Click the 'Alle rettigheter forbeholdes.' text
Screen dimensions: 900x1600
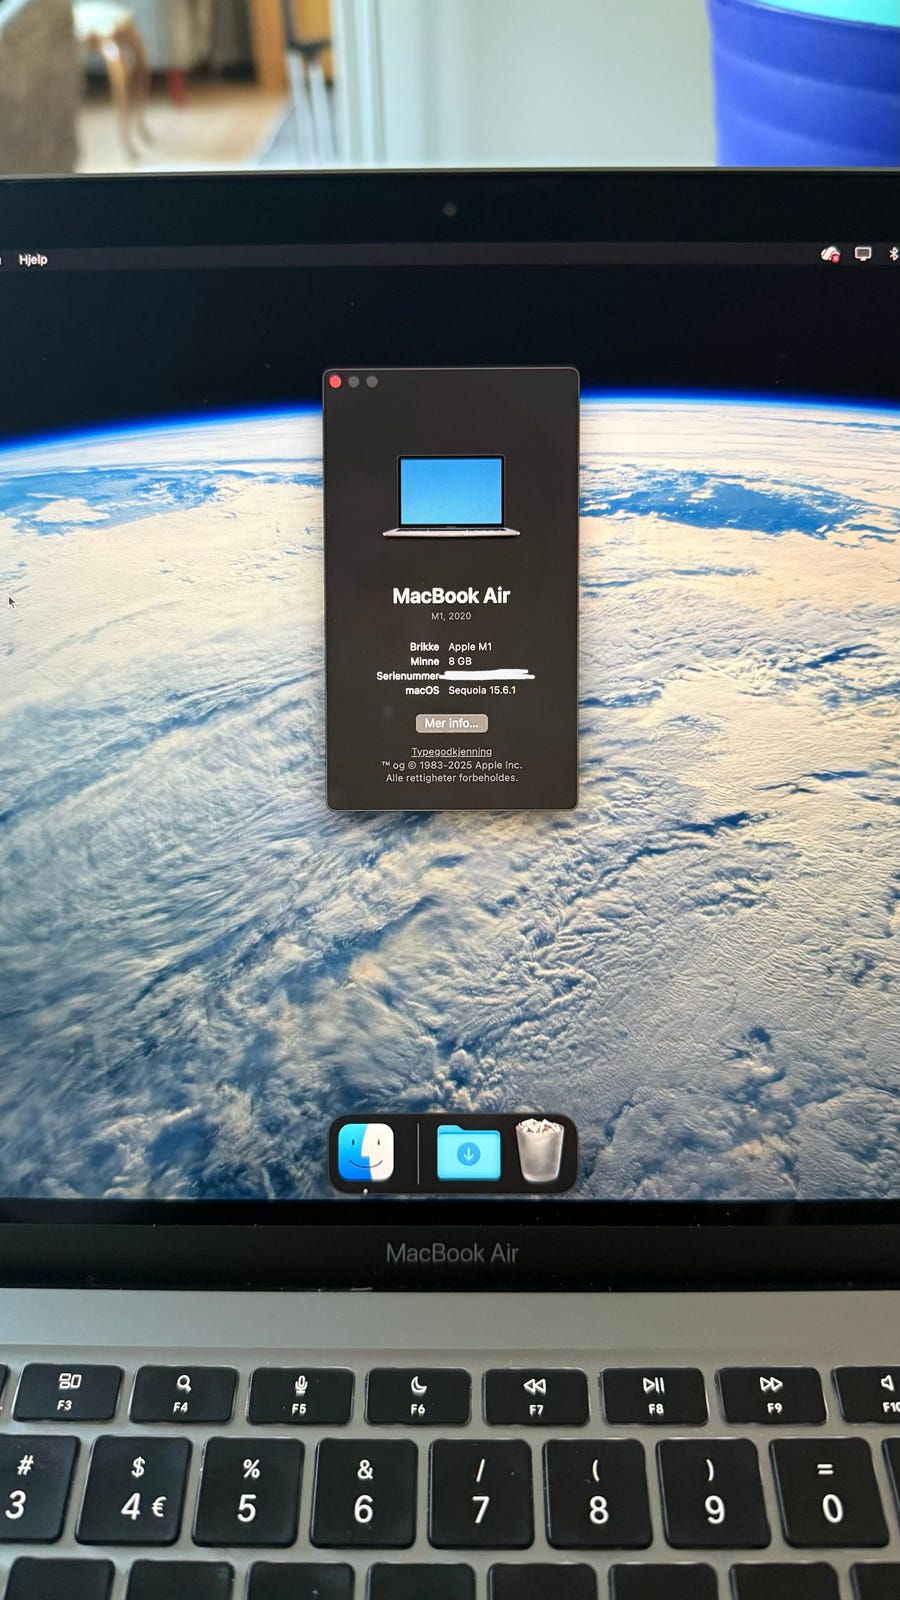(x=452, y=778)
